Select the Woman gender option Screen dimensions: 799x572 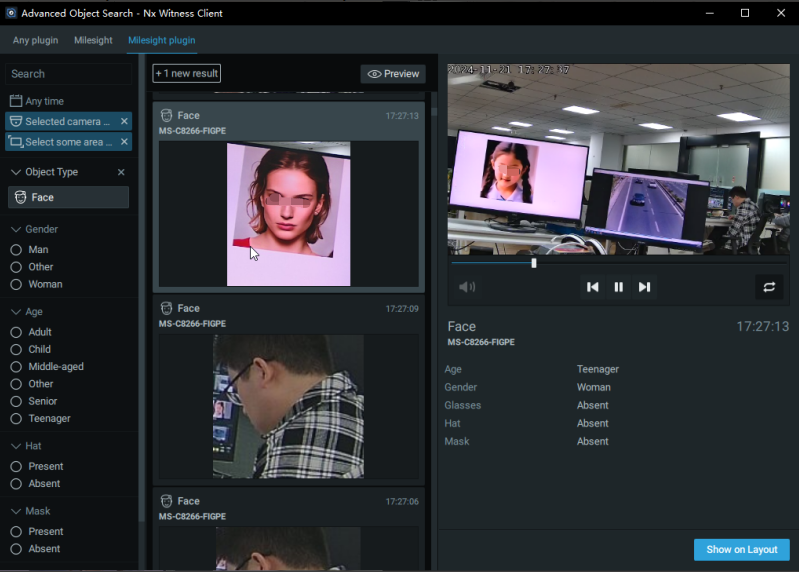[x=37, y=284]
